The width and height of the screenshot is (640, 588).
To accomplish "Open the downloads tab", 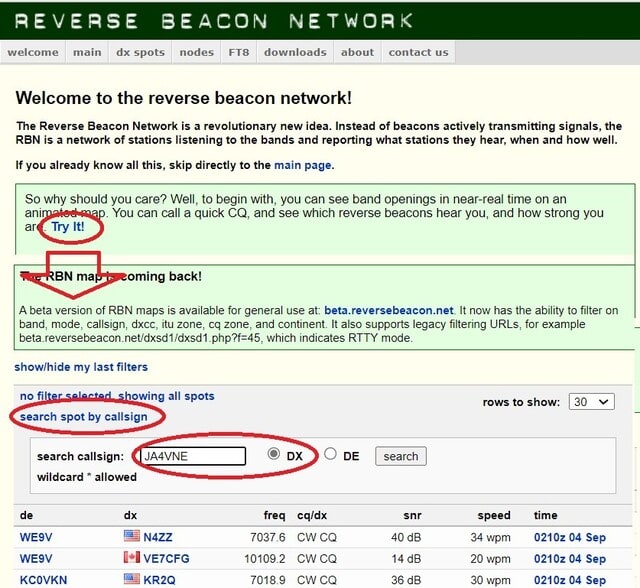I will 295,52.
